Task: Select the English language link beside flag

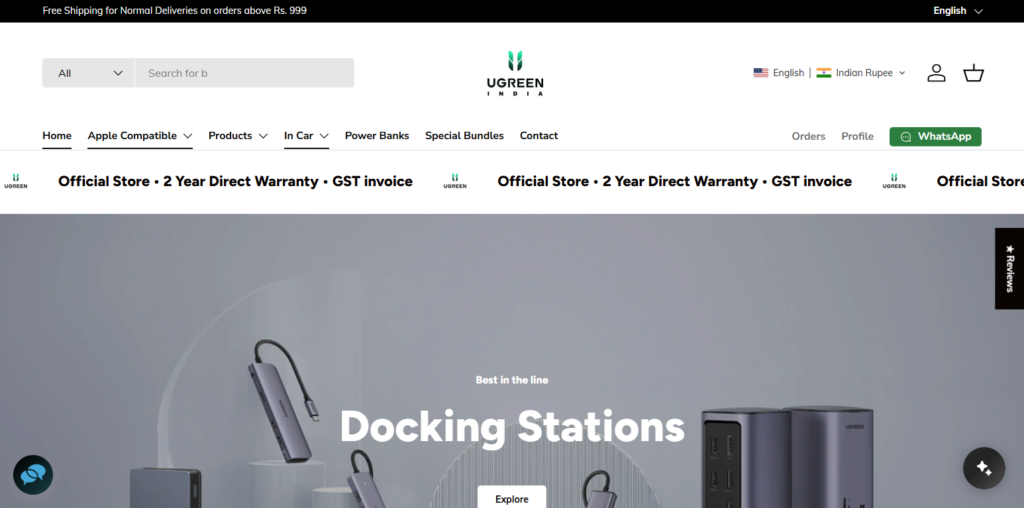Action: (788, 72)
